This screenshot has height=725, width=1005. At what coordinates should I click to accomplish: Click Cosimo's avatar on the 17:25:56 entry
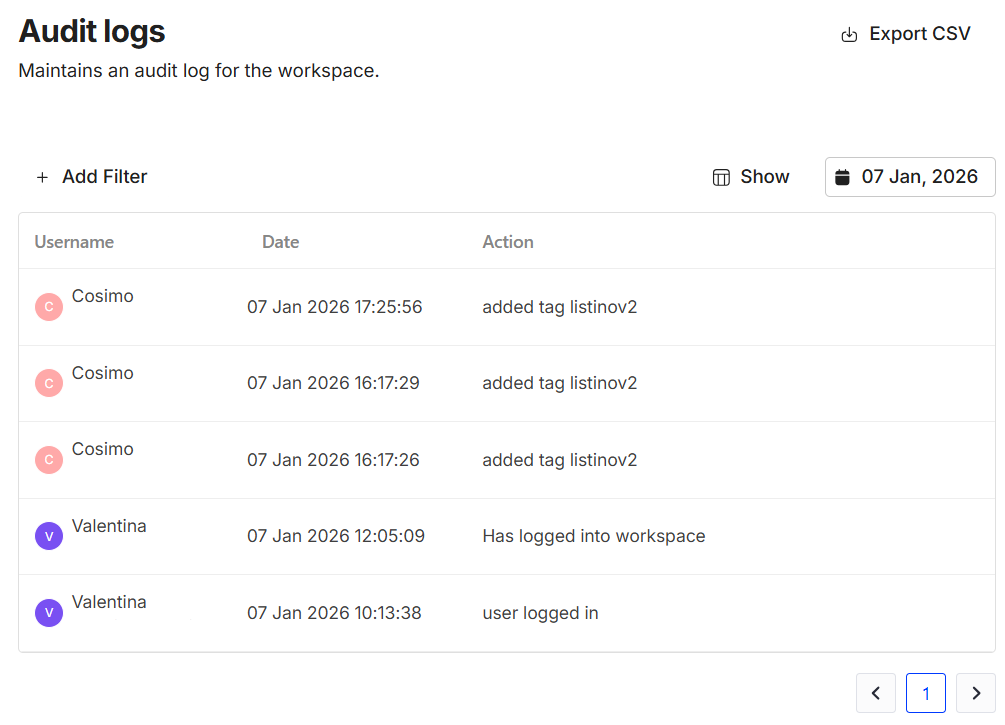pyautogui.click(x=49, y=307)
